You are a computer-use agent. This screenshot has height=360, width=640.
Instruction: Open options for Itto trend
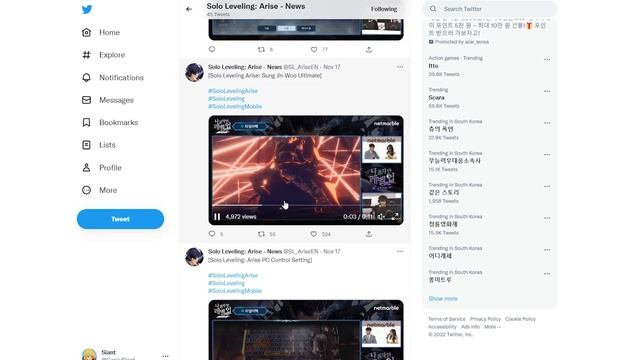click(547, 60)
